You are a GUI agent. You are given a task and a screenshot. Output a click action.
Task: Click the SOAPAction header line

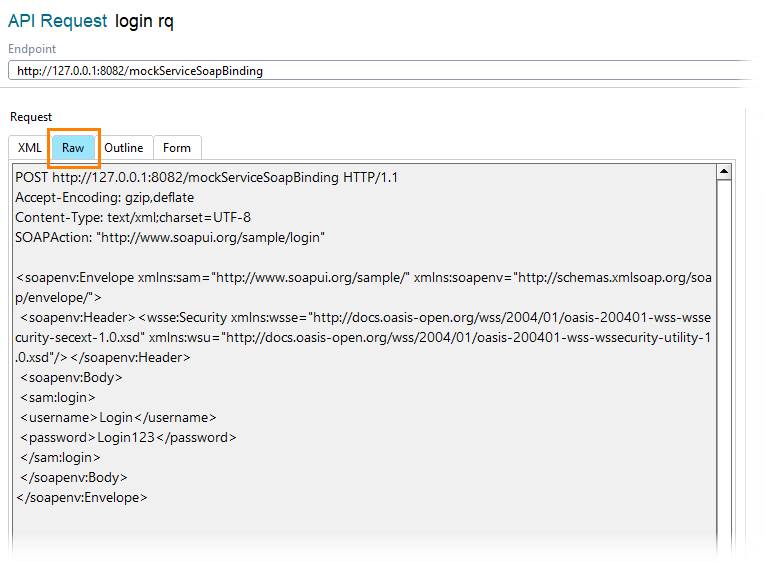170,237
